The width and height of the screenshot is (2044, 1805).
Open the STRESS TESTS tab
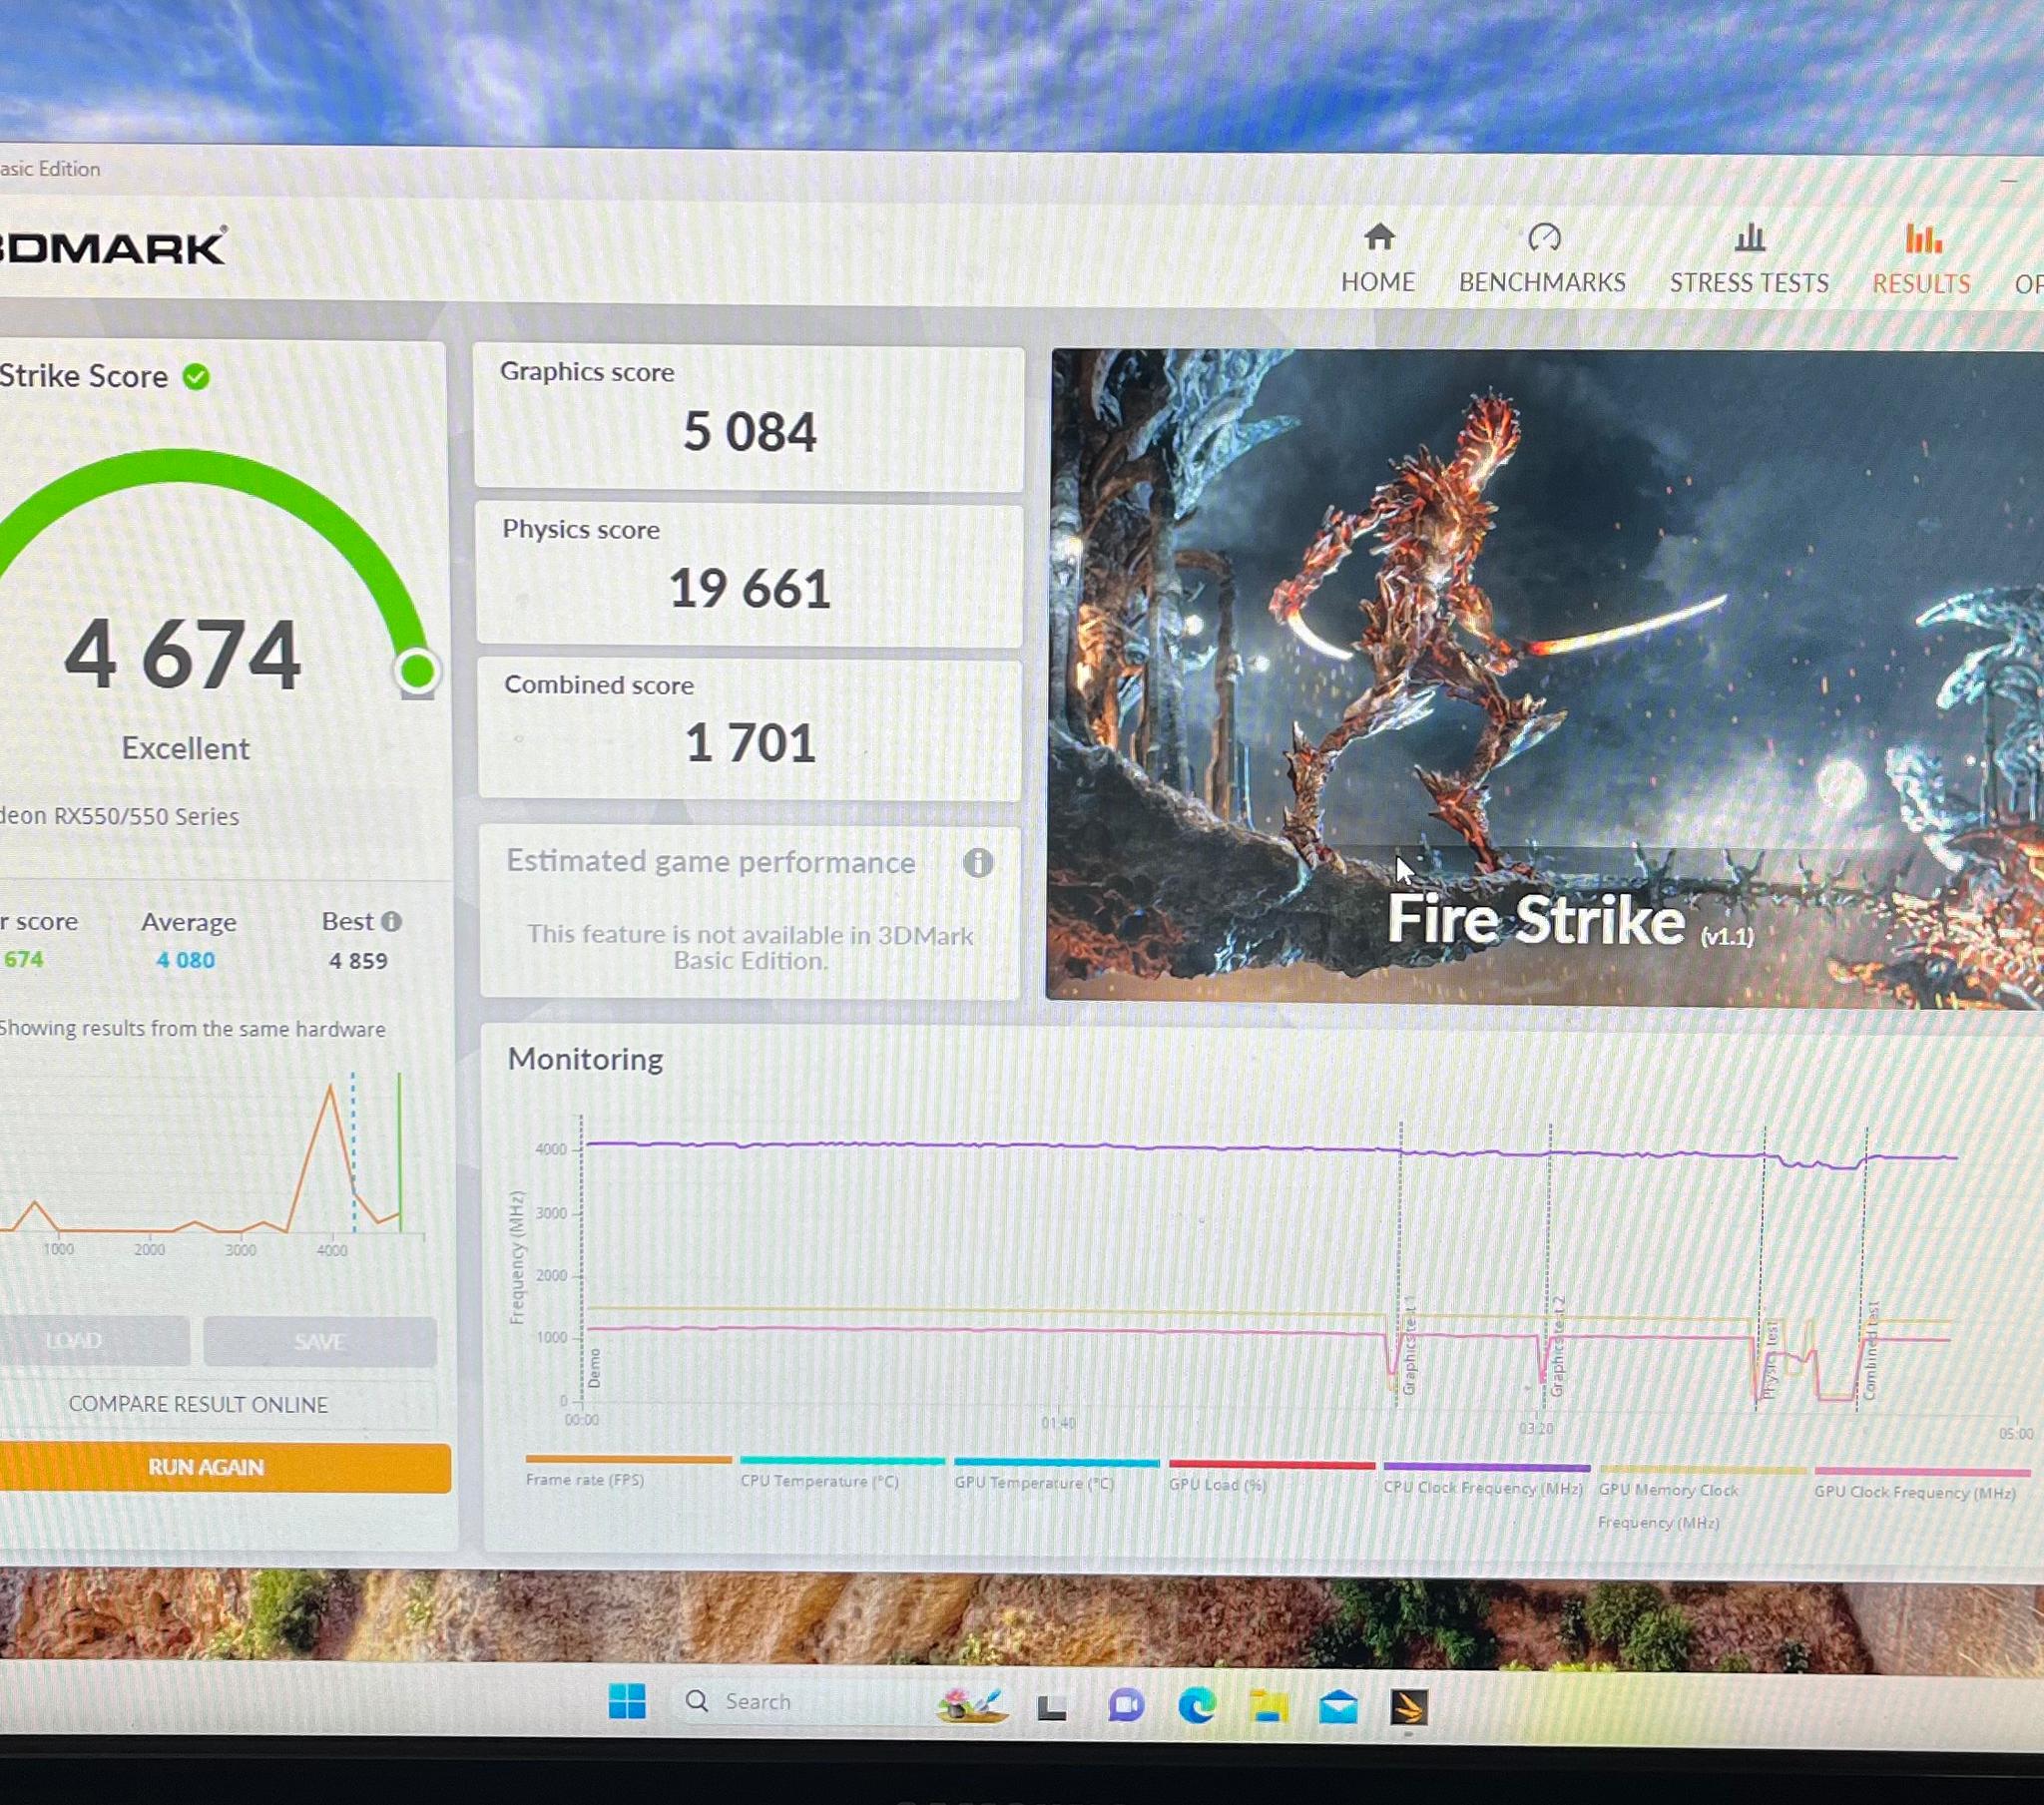point(1749,260)
